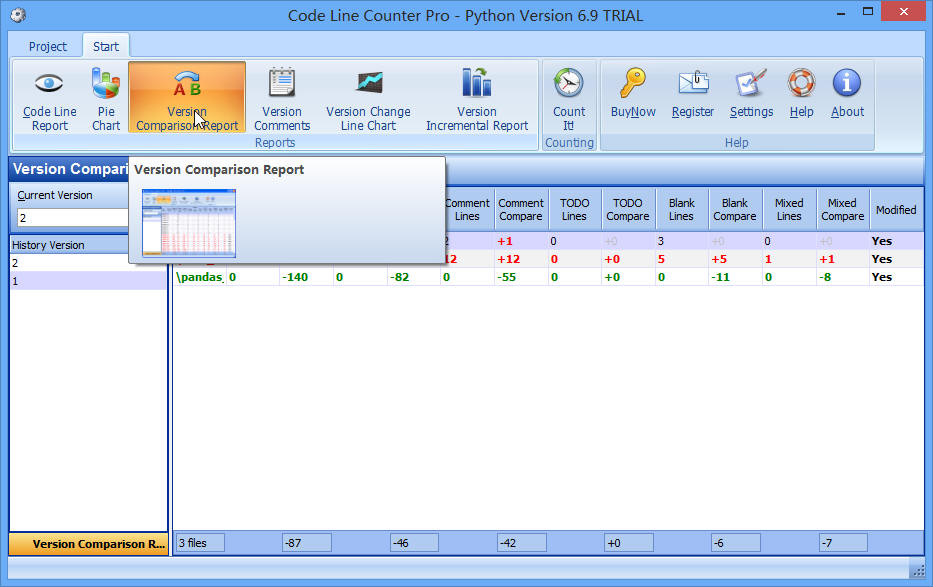
Task: Click the window resize grip corner
Action: [918, 570]
